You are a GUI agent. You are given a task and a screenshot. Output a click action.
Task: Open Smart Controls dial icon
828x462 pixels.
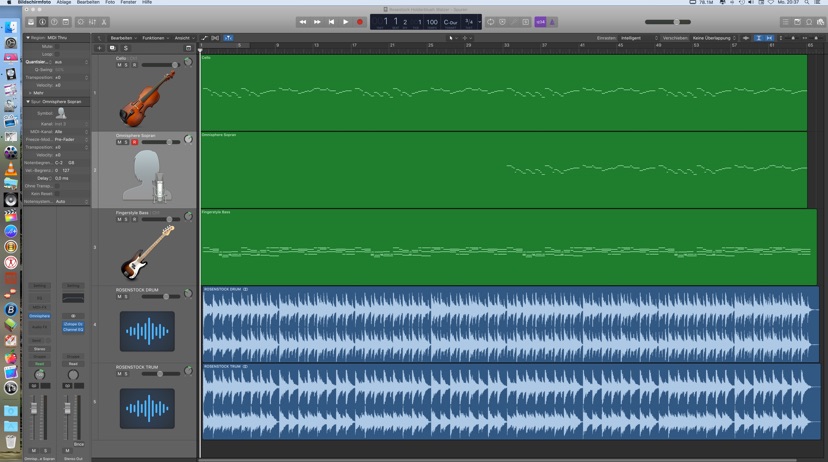coord(81,22)
